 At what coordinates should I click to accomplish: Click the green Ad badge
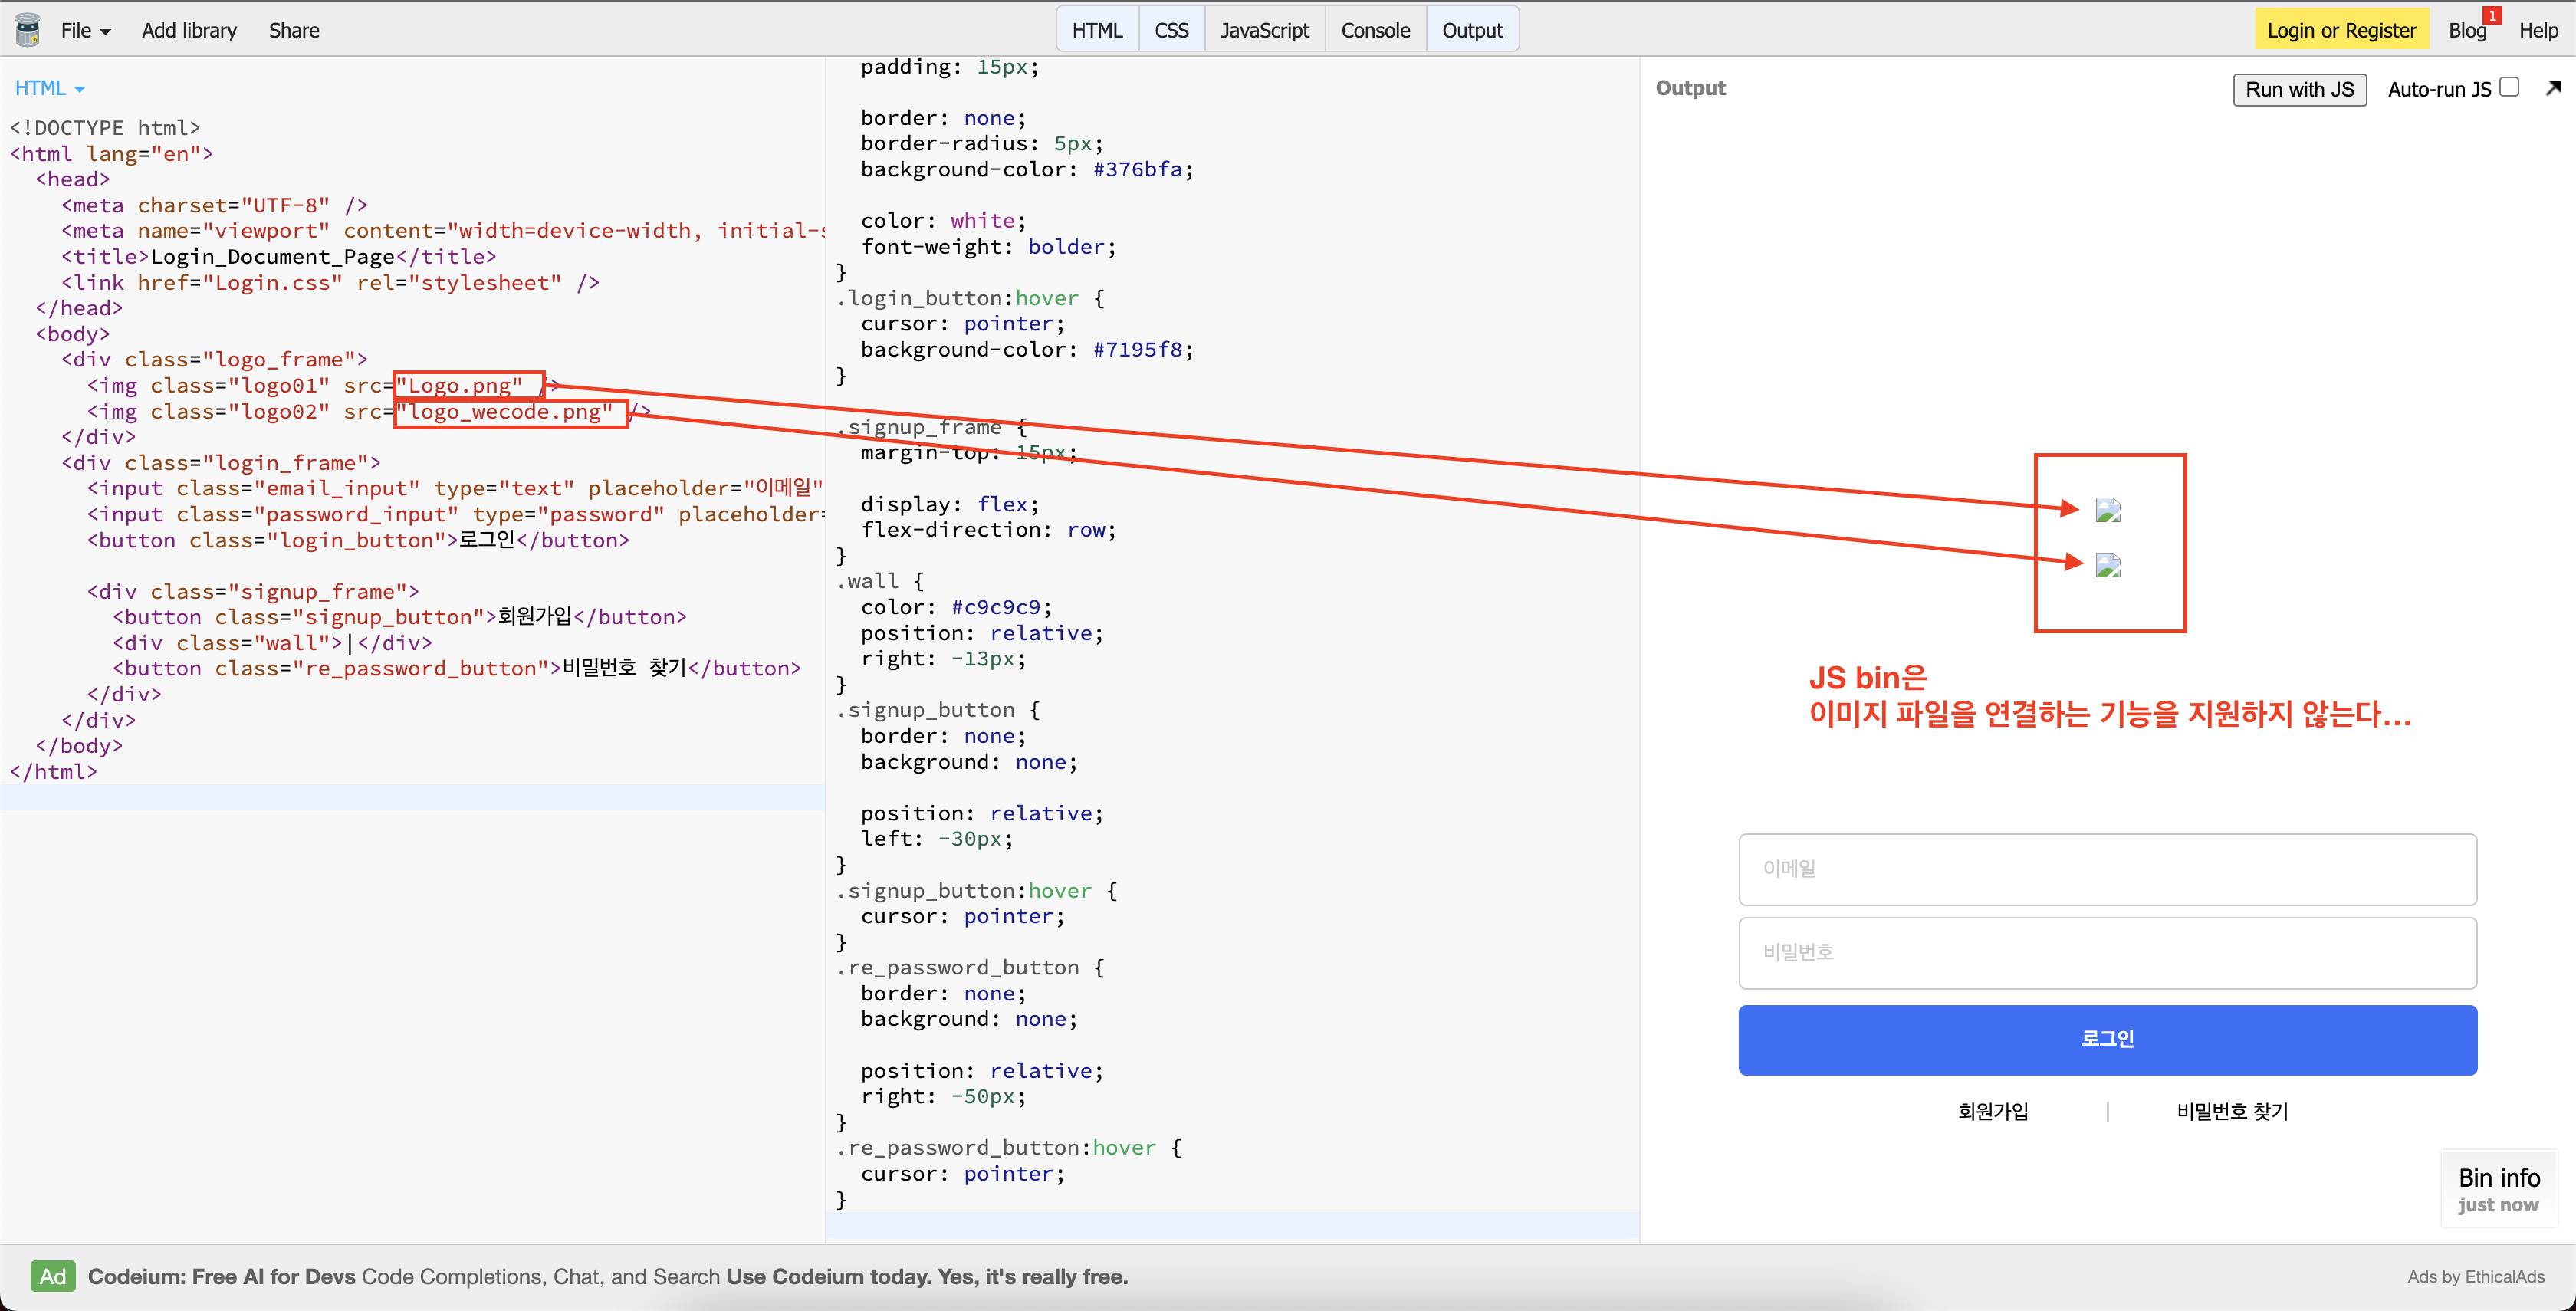click(x=53, y=1277)
